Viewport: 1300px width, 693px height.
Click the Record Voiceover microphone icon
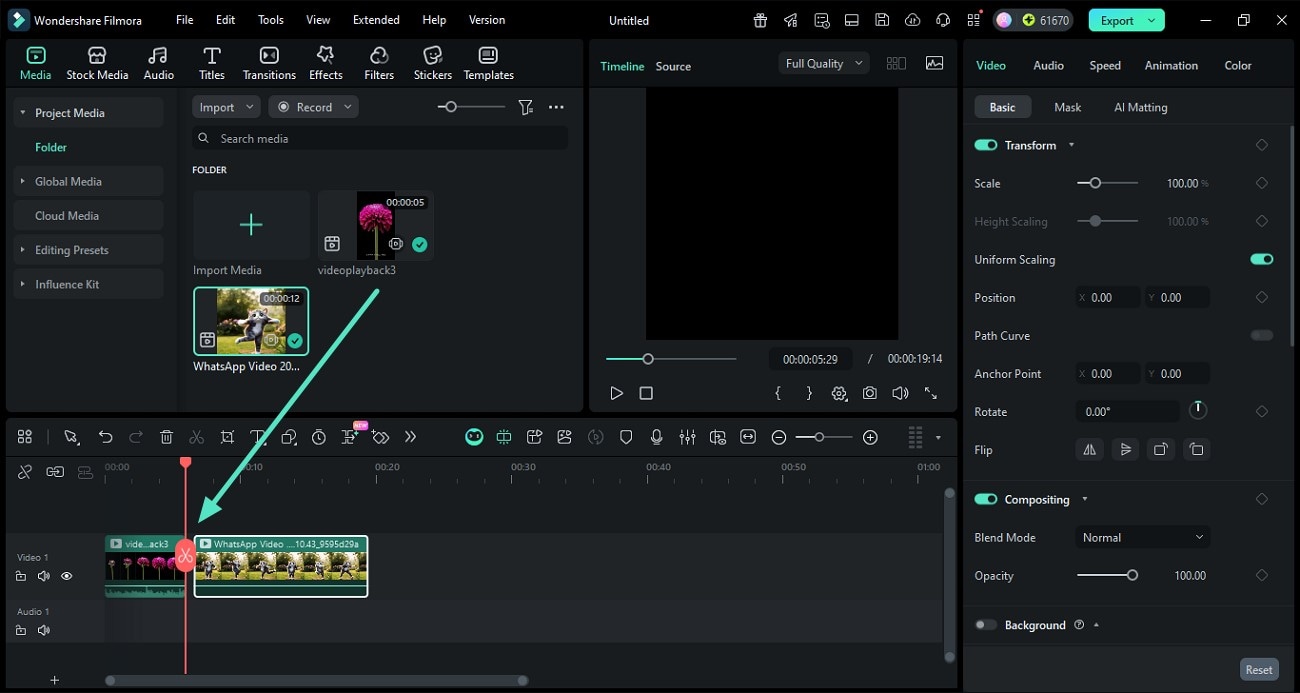[x=656, y=437]
